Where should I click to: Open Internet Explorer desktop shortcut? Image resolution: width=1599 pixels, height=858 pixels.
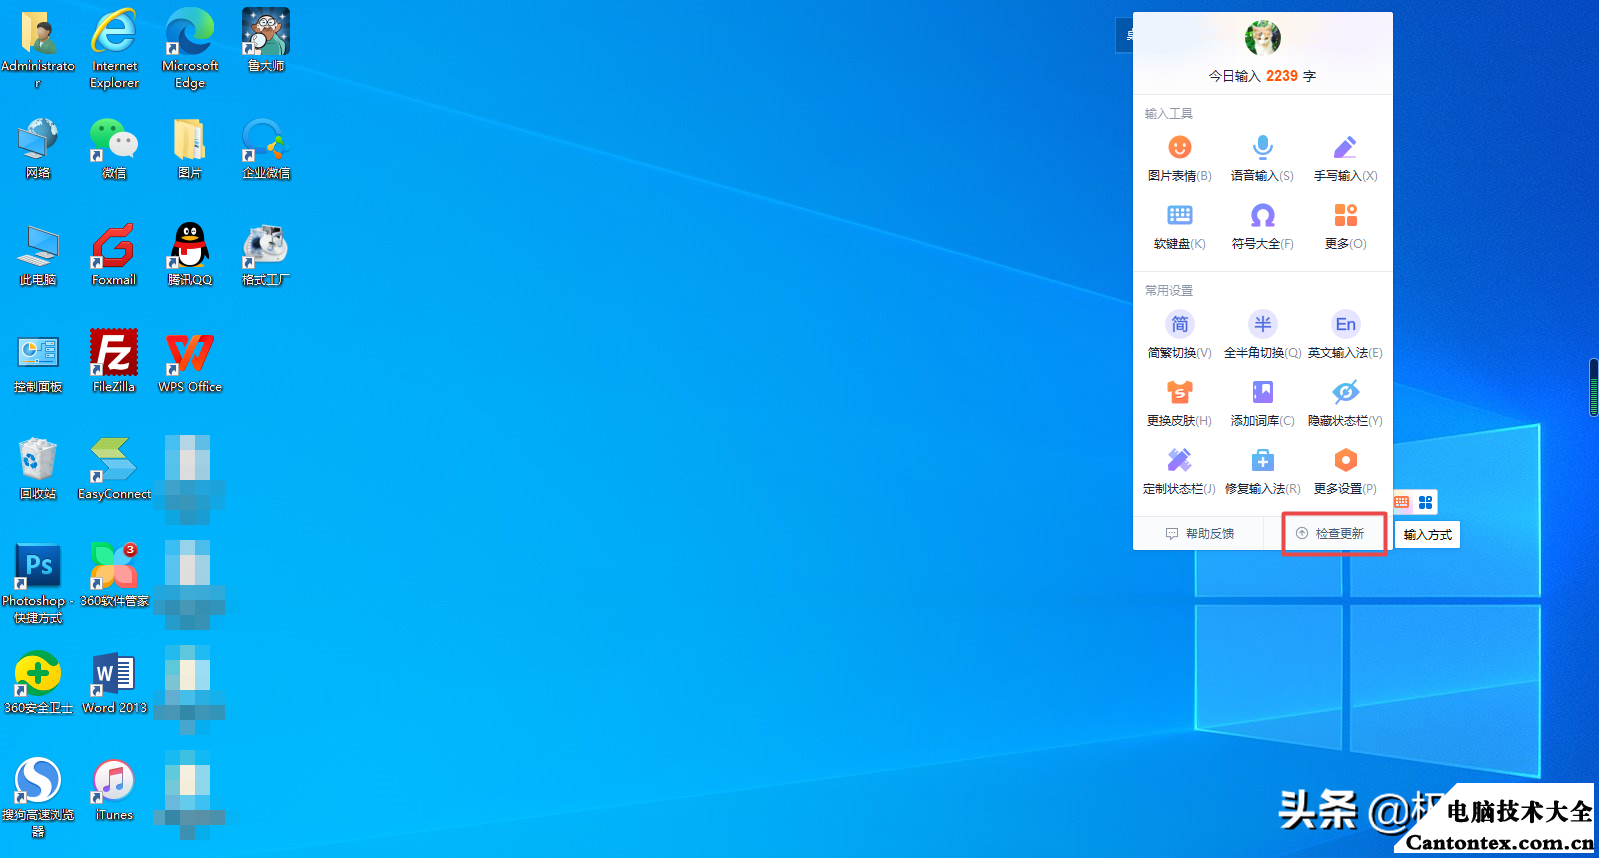pos(114,48)
